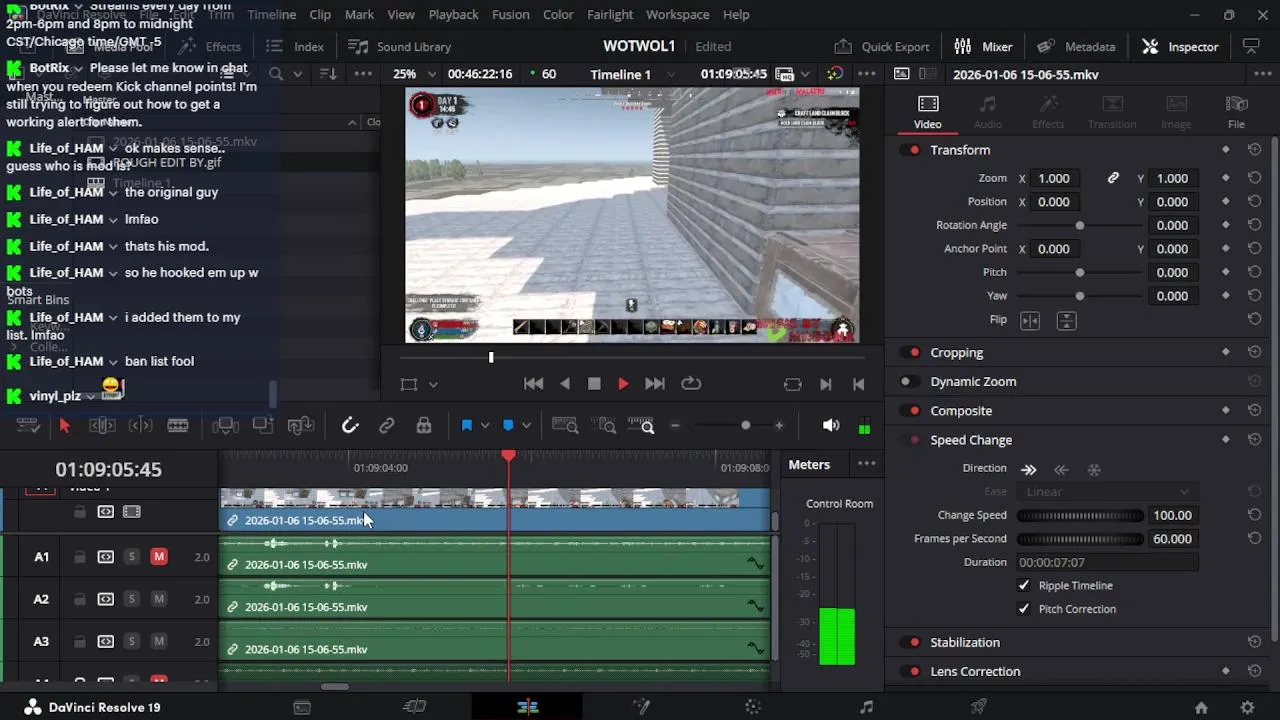Click the timeline zoom-out minus icon
This screenshot has height=720, width=1280.
point(675,426)
